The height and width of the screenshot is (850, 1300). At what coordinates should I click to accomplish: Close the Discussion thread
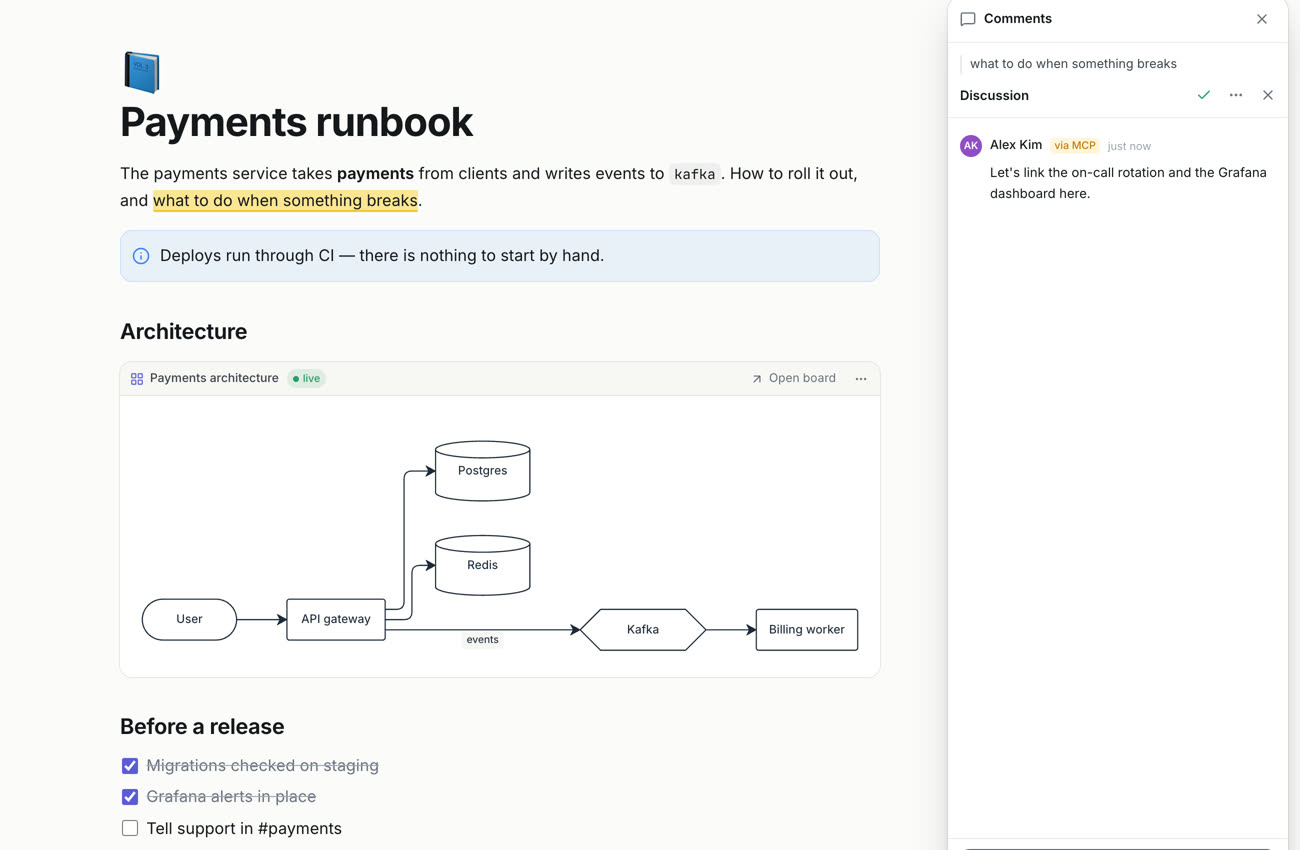(1268, 95)
